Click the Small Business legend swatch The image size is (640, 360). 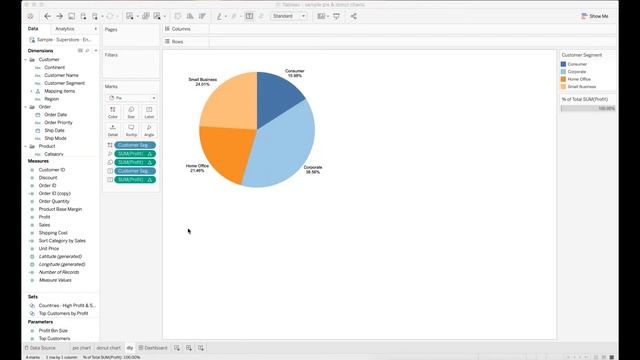click(563, 87)
